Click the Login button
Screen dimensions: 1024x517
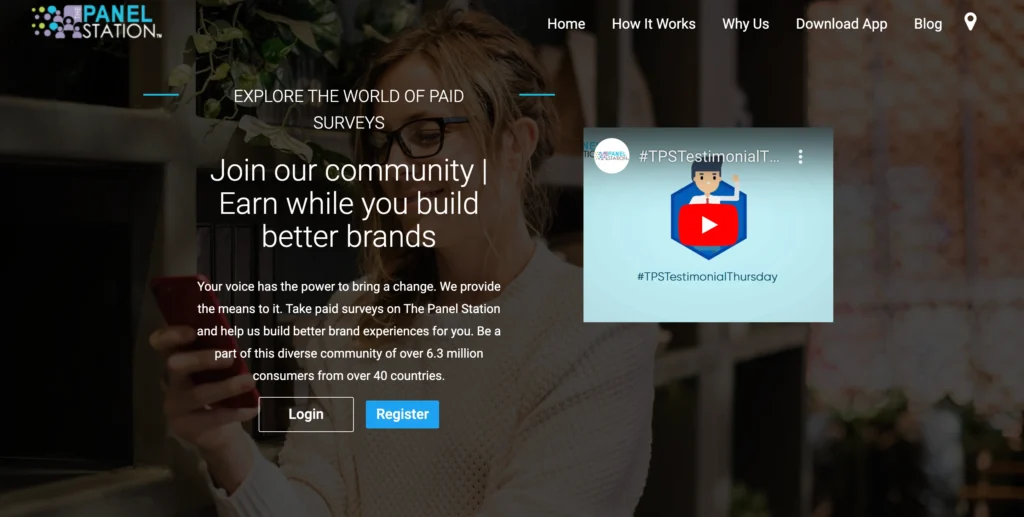[x=306, y=415]
